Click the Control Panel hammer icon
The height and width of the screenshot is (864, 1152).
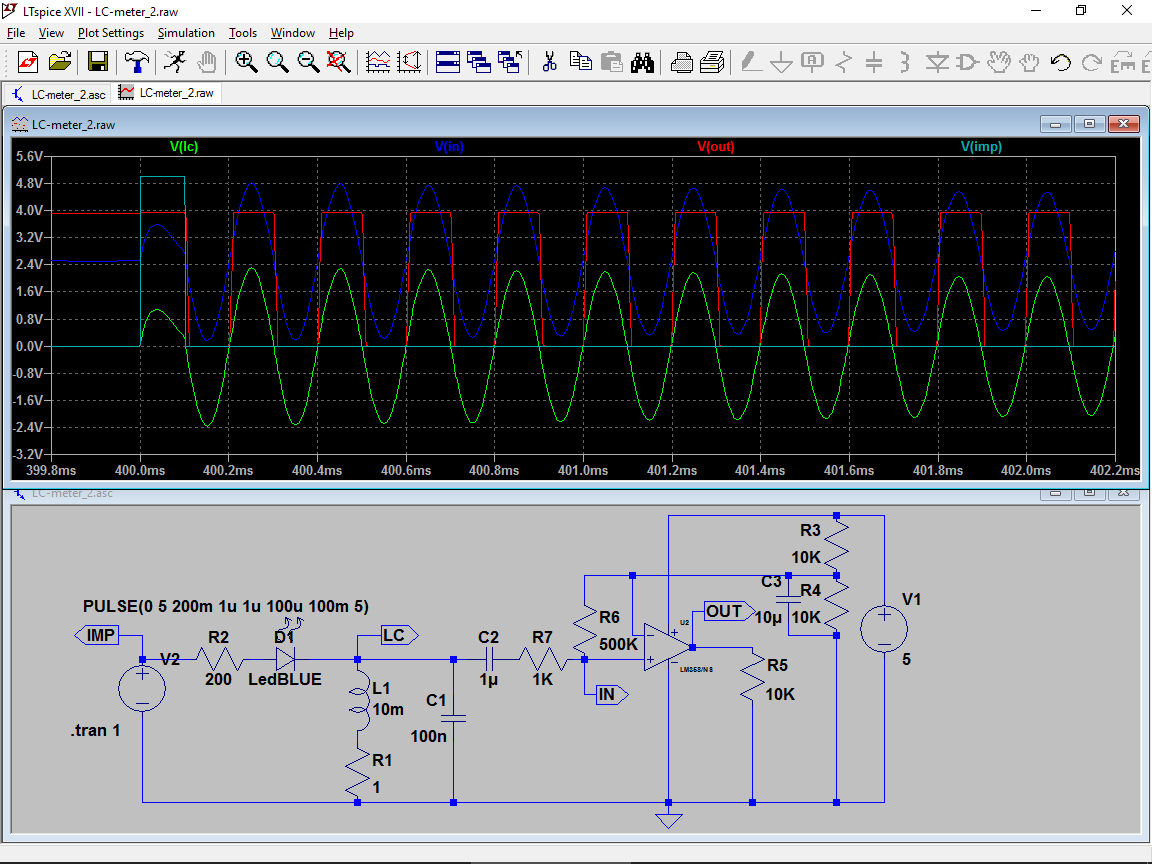coord(137,63)
